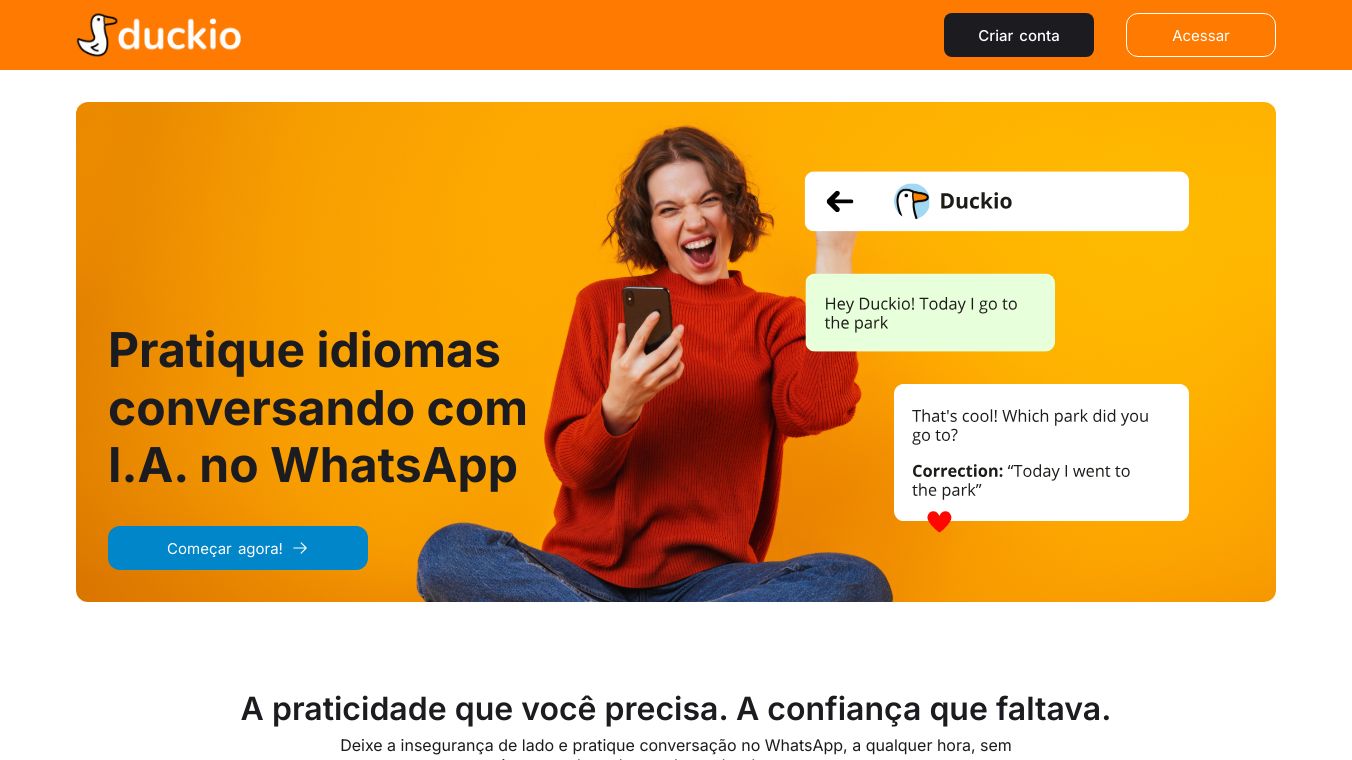Click the white Duckio chat header bar
This screenshot has width=1352, height=760.
click(x=997, y=201)
